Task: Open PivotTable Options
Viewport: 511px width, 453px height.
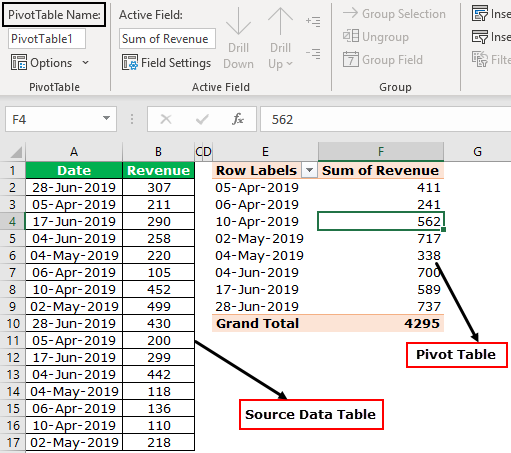Action: click(42, 63)
